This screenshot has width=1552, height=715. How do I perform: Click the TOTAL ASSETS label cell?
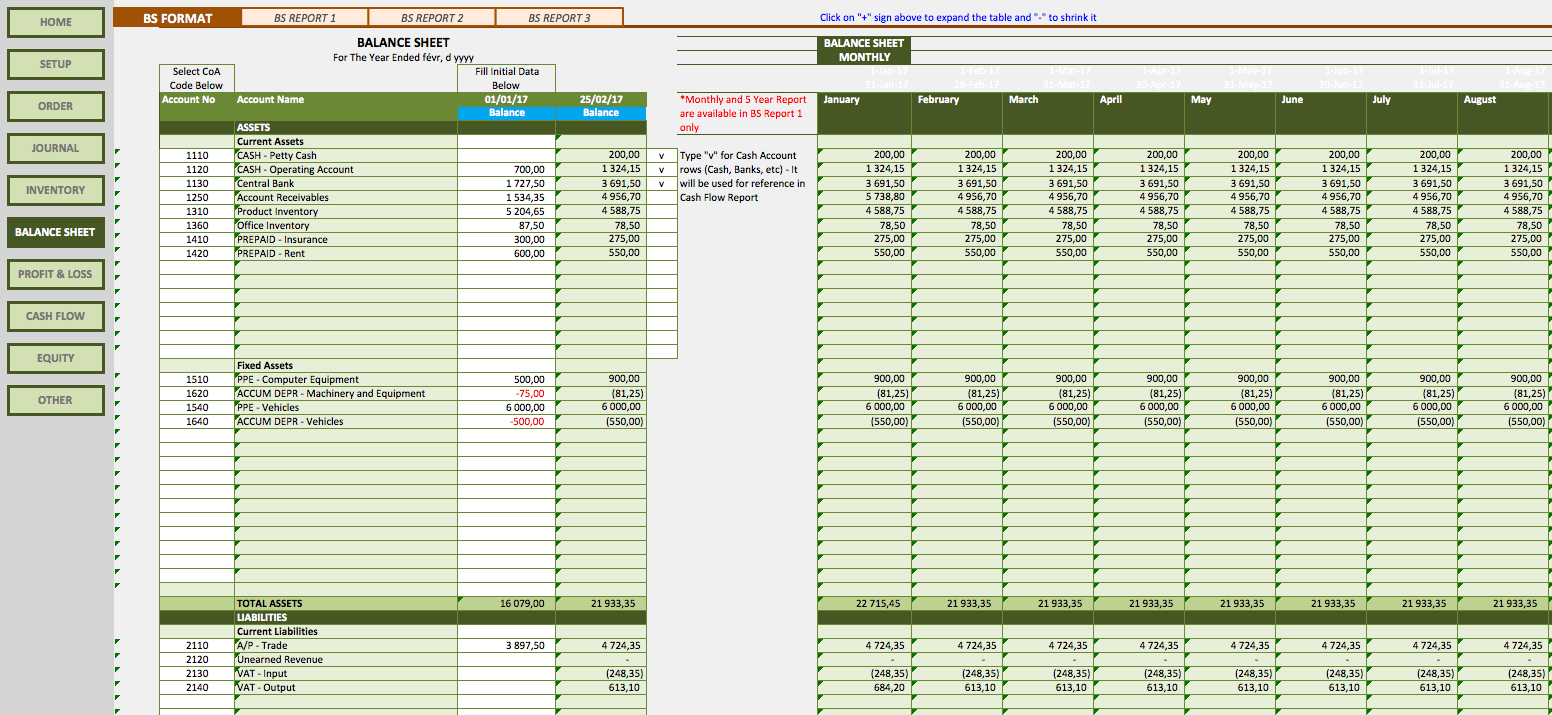[x=346, y=604]
